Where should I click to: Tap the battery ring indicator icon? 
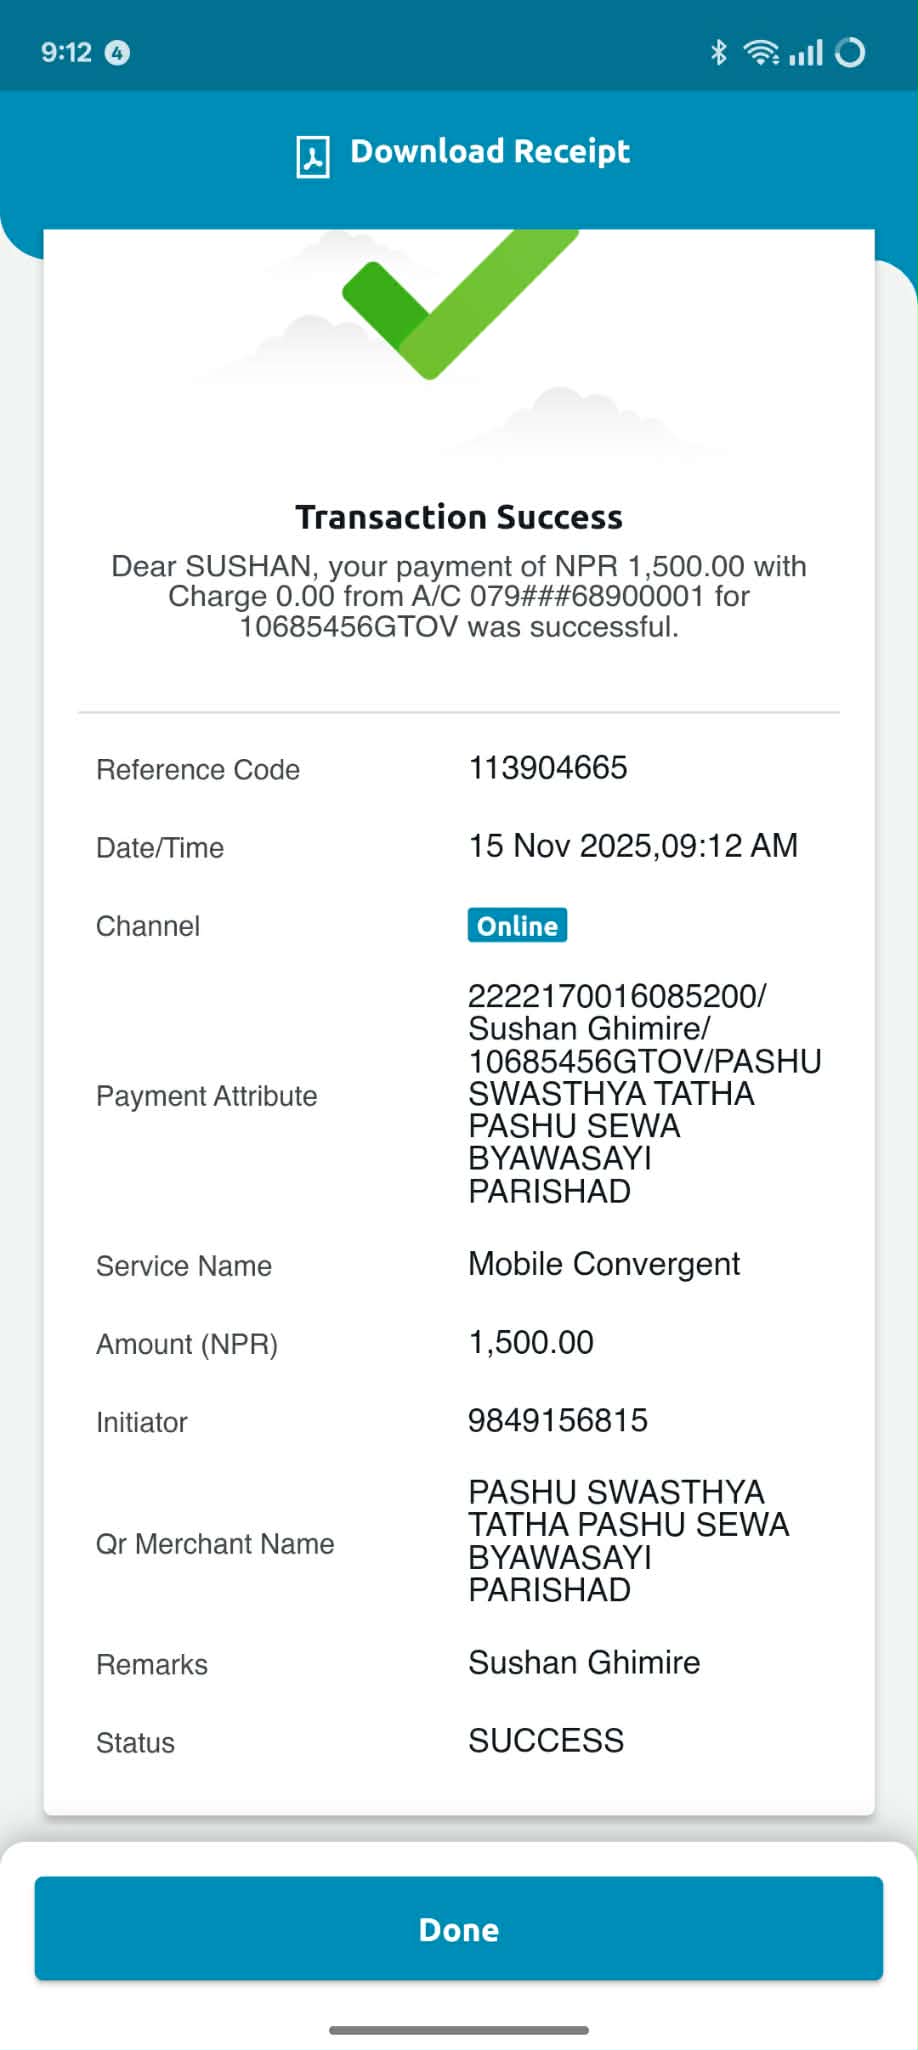(x=850, y=52)
